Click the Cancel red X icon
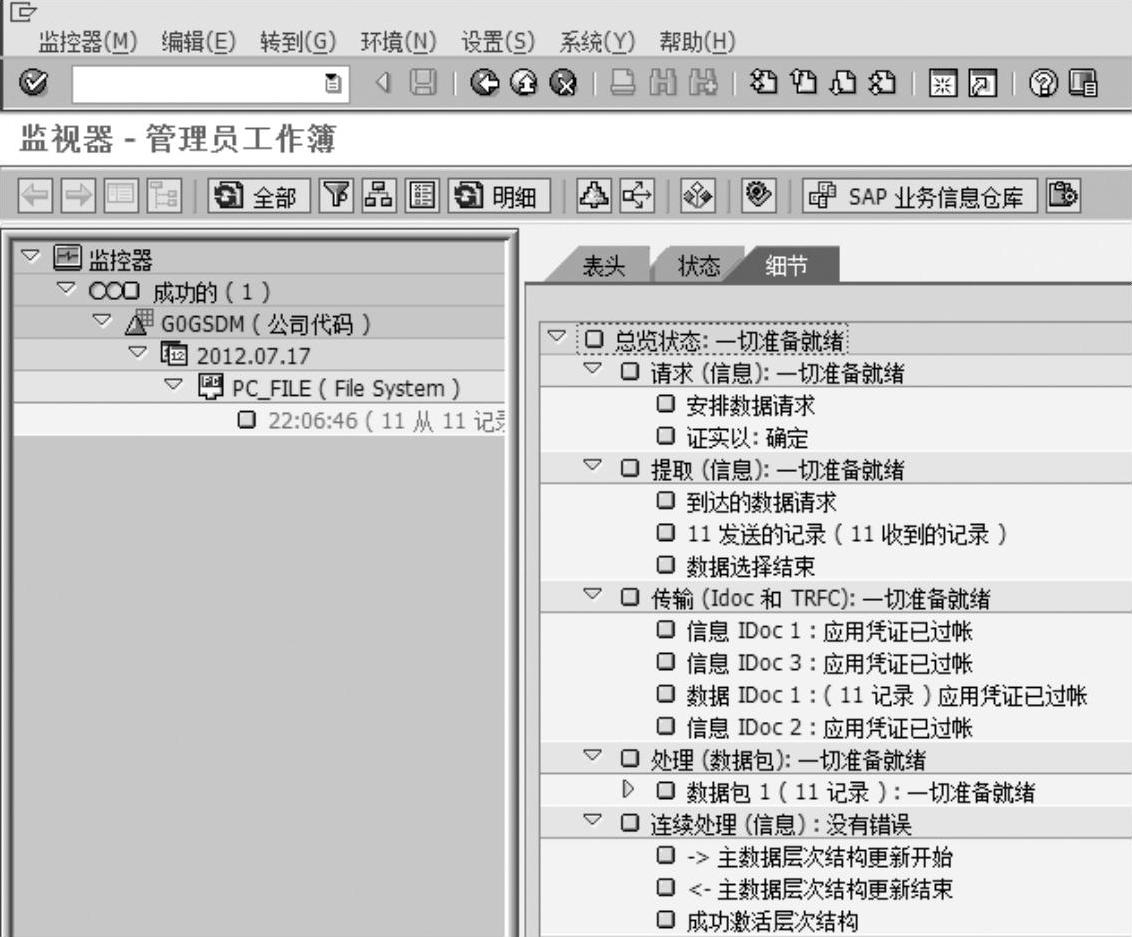1132x937 pixels. coord(564,83)
